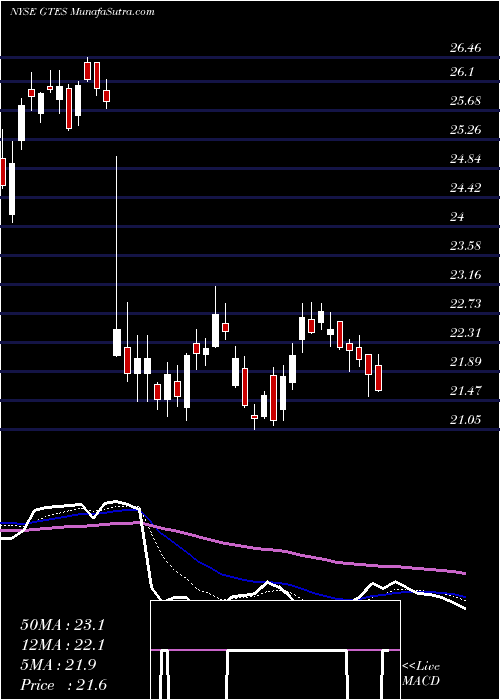This screenshot has height=700, width=500.
Task: Click the '50MA : 23.1' readout
Action: pos(62,625)
